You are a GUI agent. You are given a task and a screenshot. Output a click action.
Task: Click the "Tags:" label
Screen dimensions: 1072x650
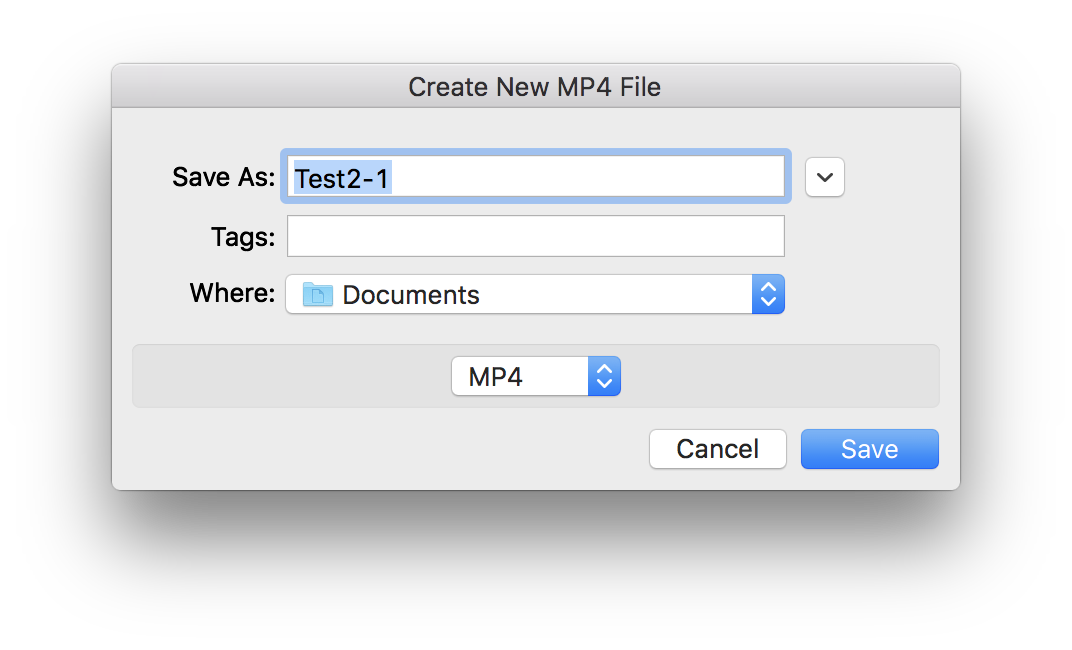(242, 237)
